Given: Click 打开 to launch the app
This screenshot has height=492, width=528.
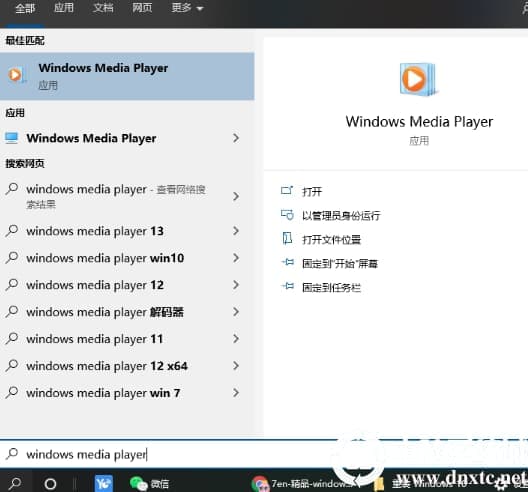Looking at the screenshot, I should click(312, 192).
